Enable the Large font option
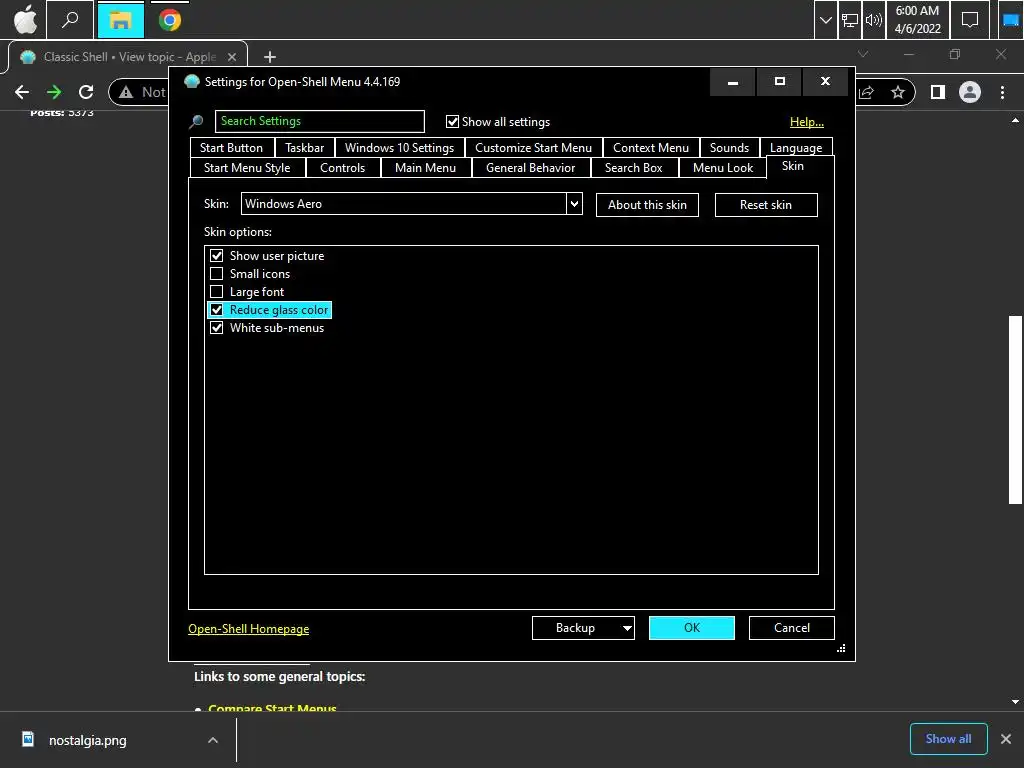 pos(216,291)
